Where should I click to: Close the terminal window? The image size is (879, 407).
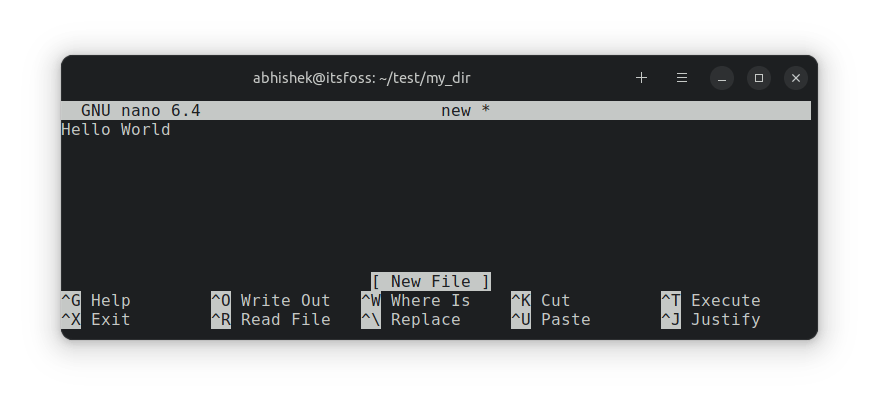tap(796, 78)
